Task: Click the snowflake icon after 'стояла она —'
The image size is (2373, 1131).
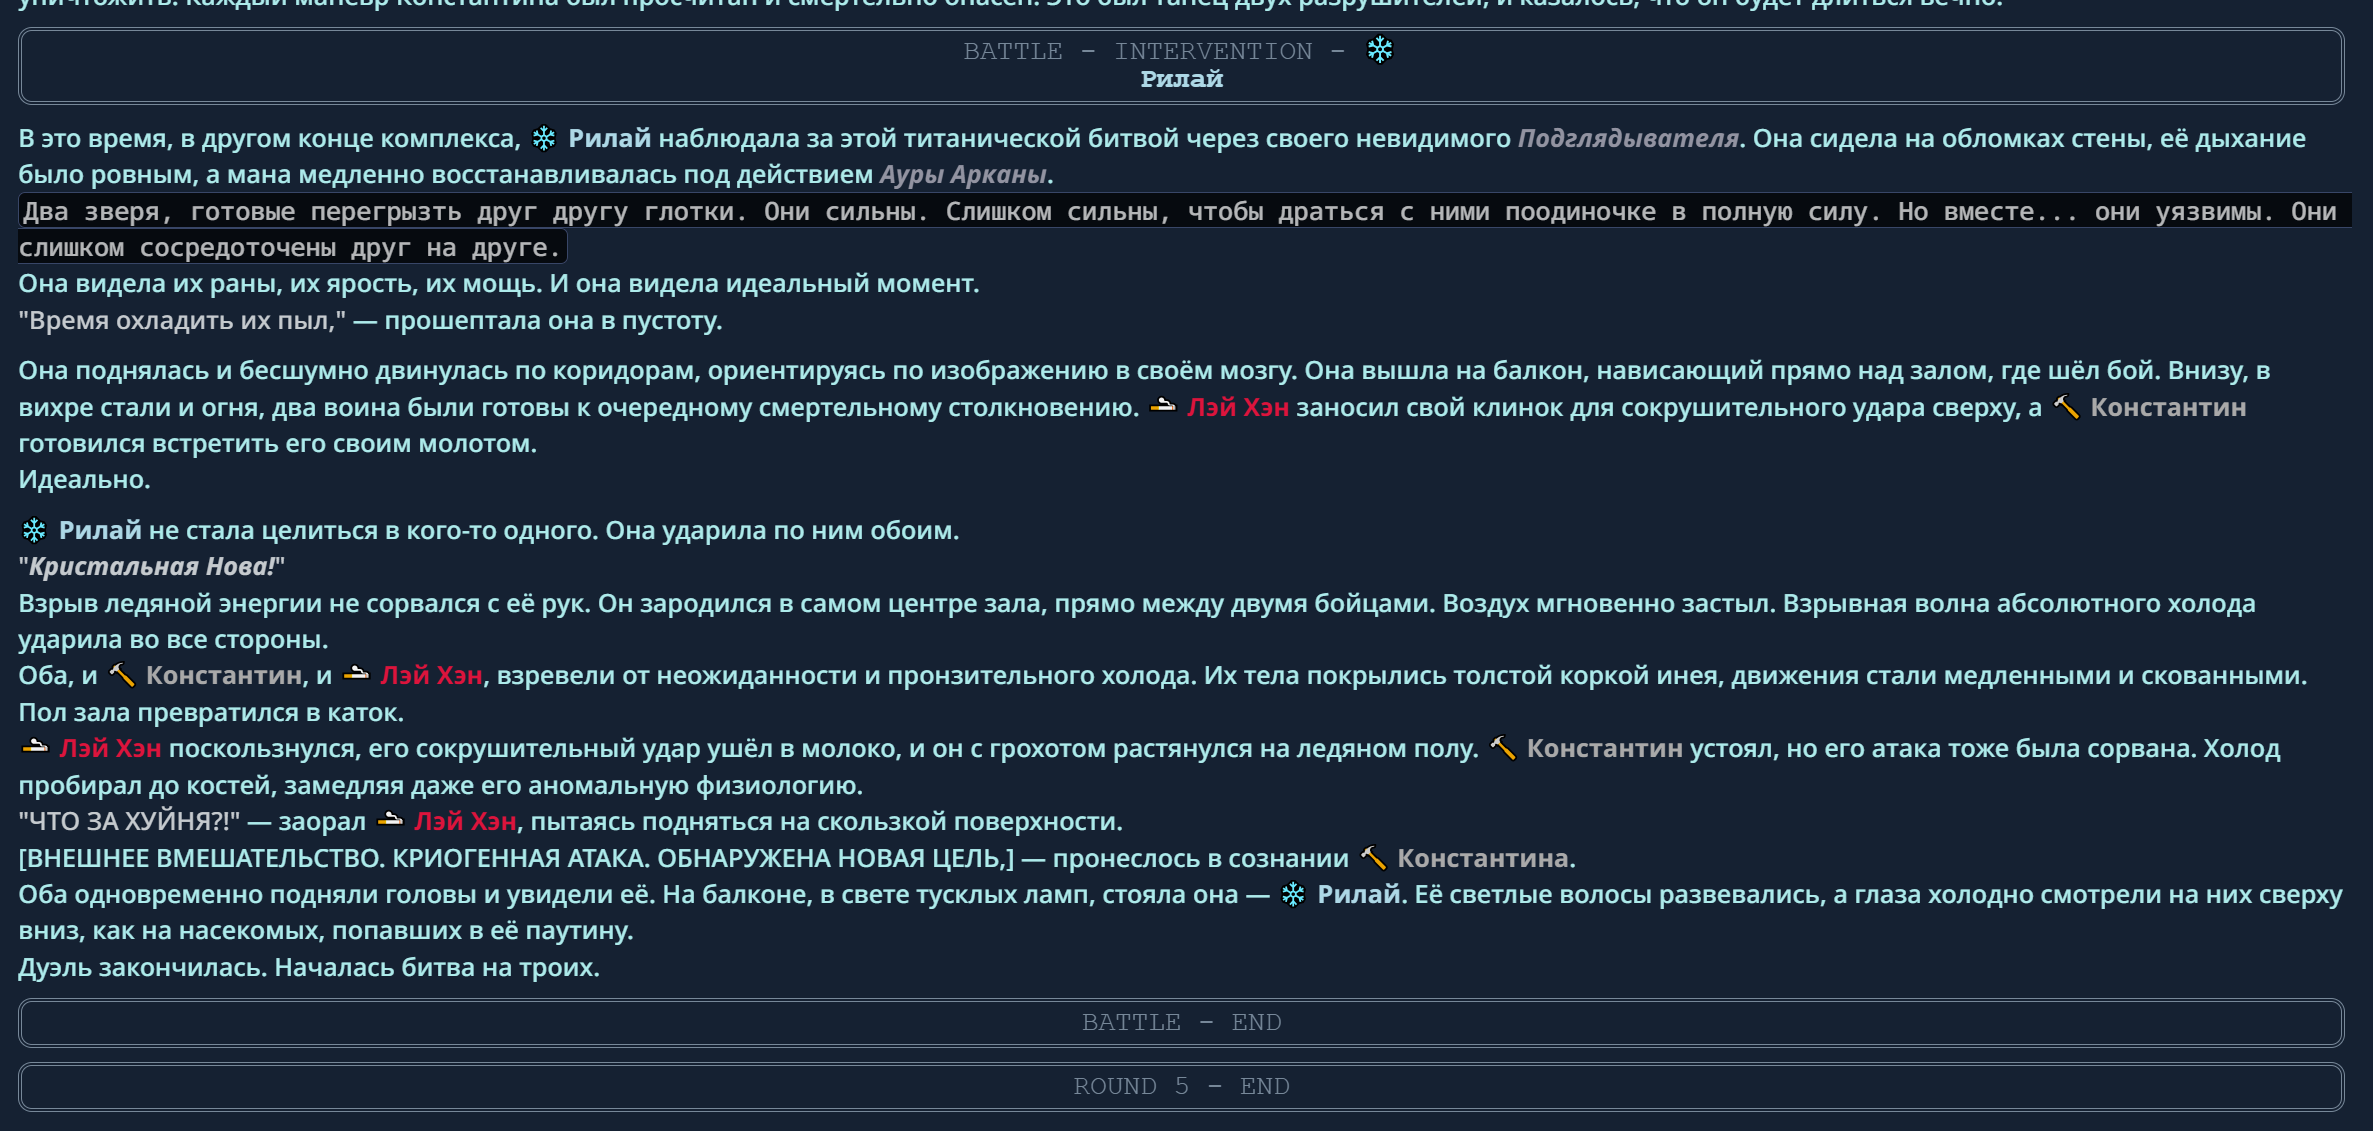Action: tap(1293, 894)
